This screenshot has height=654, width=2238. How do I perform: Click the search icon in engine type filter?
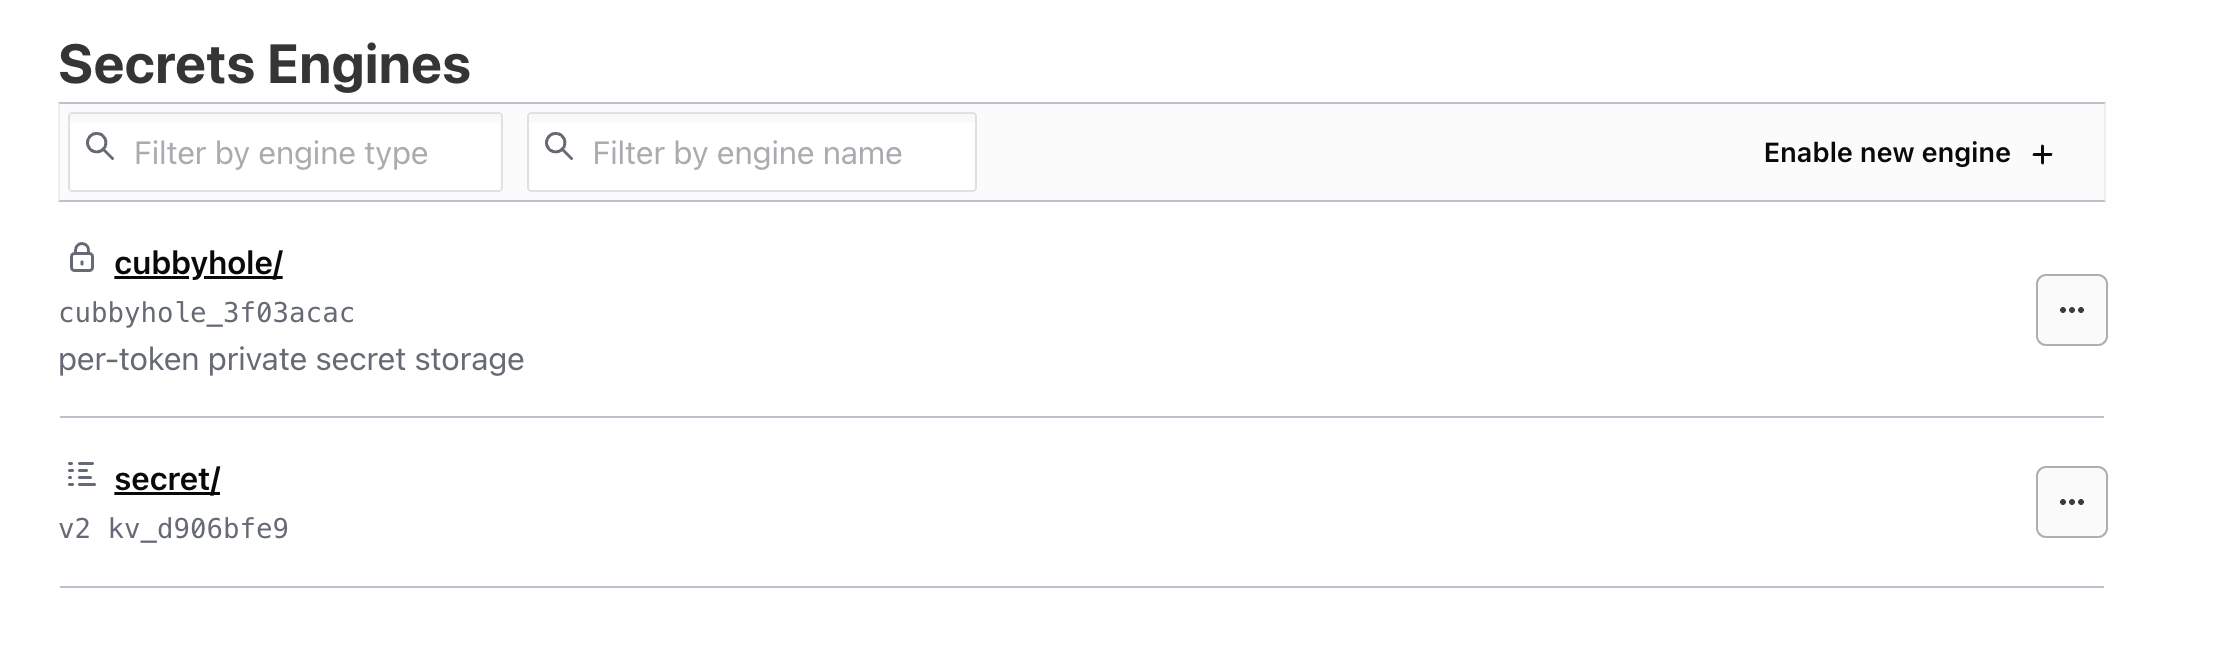coord(100,147)
